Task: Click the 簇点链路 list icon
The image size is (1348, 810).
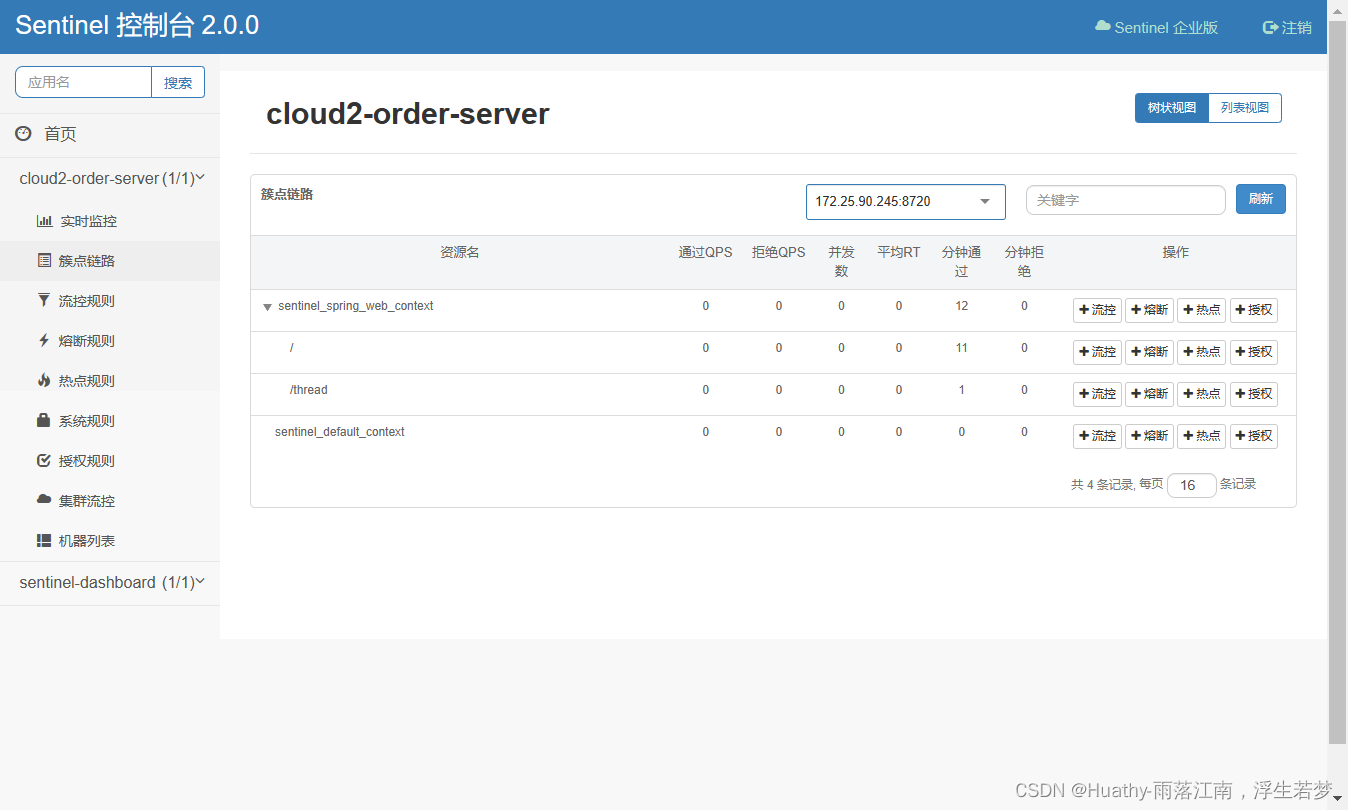Action: click(44, 261)
